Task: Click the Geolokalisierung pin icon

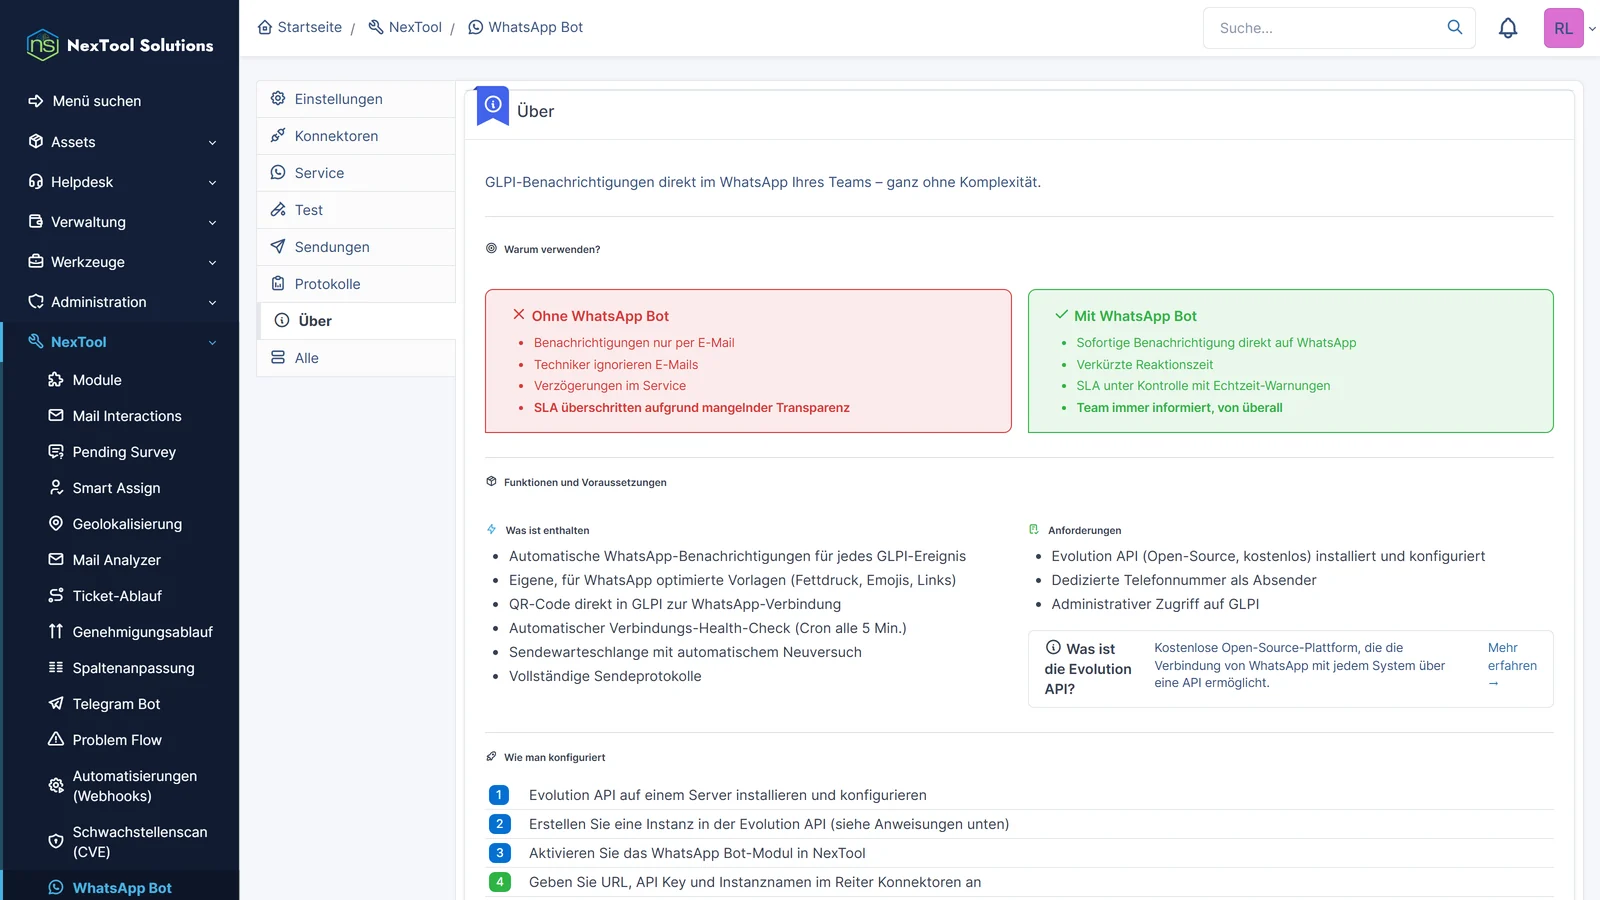Action: pyautogui.click(x=56, y=523)
